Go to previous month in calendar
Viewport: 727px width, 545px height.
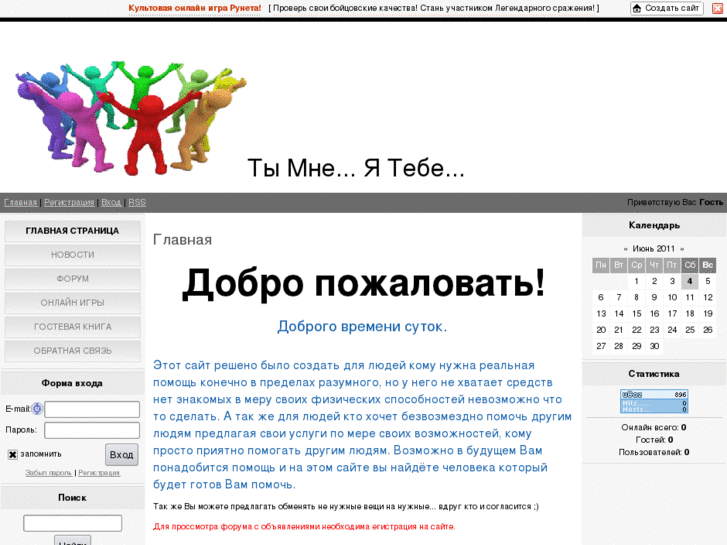625,249
